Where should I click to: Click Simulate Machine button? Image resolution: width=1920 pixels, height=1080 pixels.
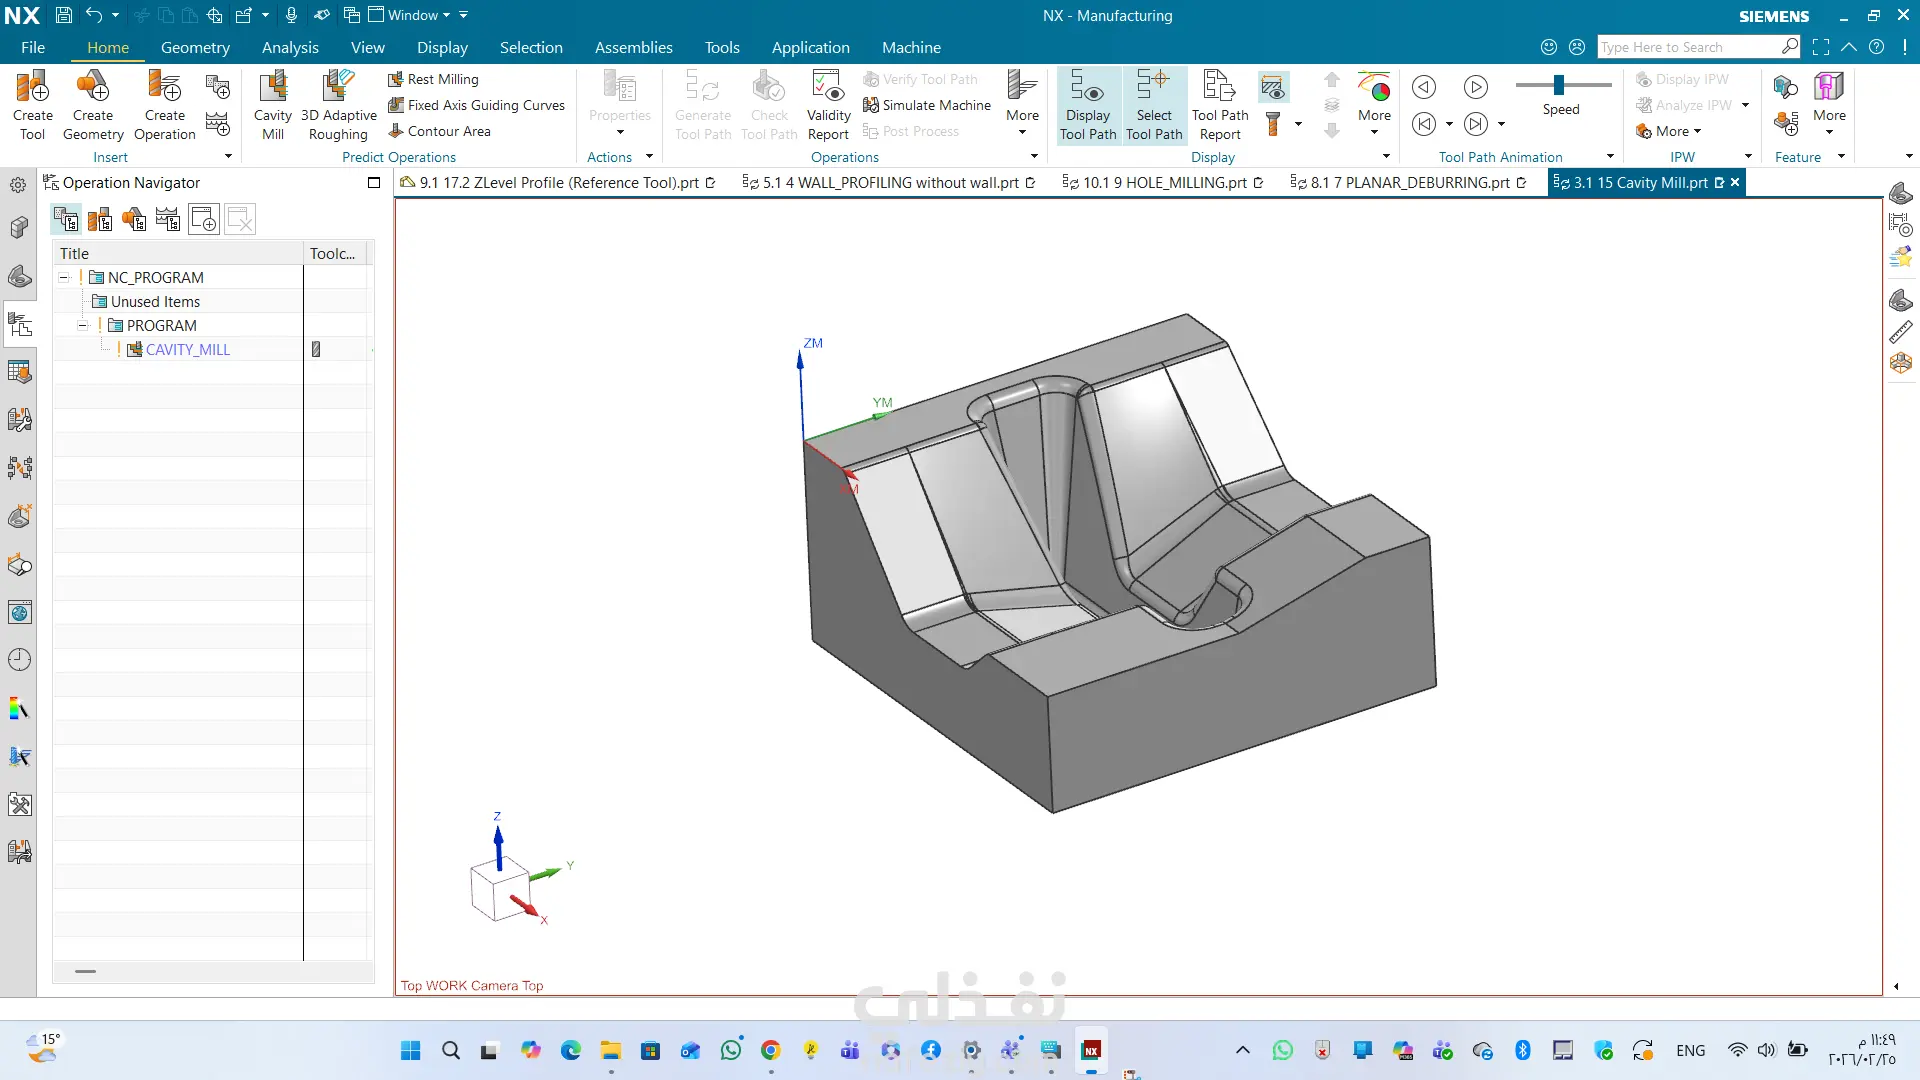[x=927, y=105]
